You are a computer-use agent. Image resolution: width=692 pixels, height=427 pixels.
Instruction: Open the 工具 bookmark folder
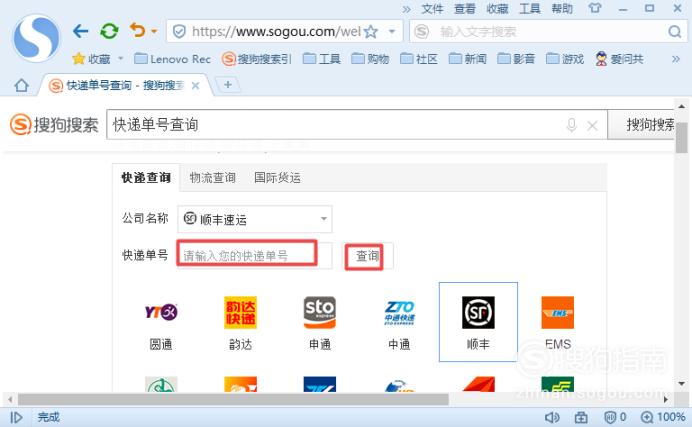(322, 59)
